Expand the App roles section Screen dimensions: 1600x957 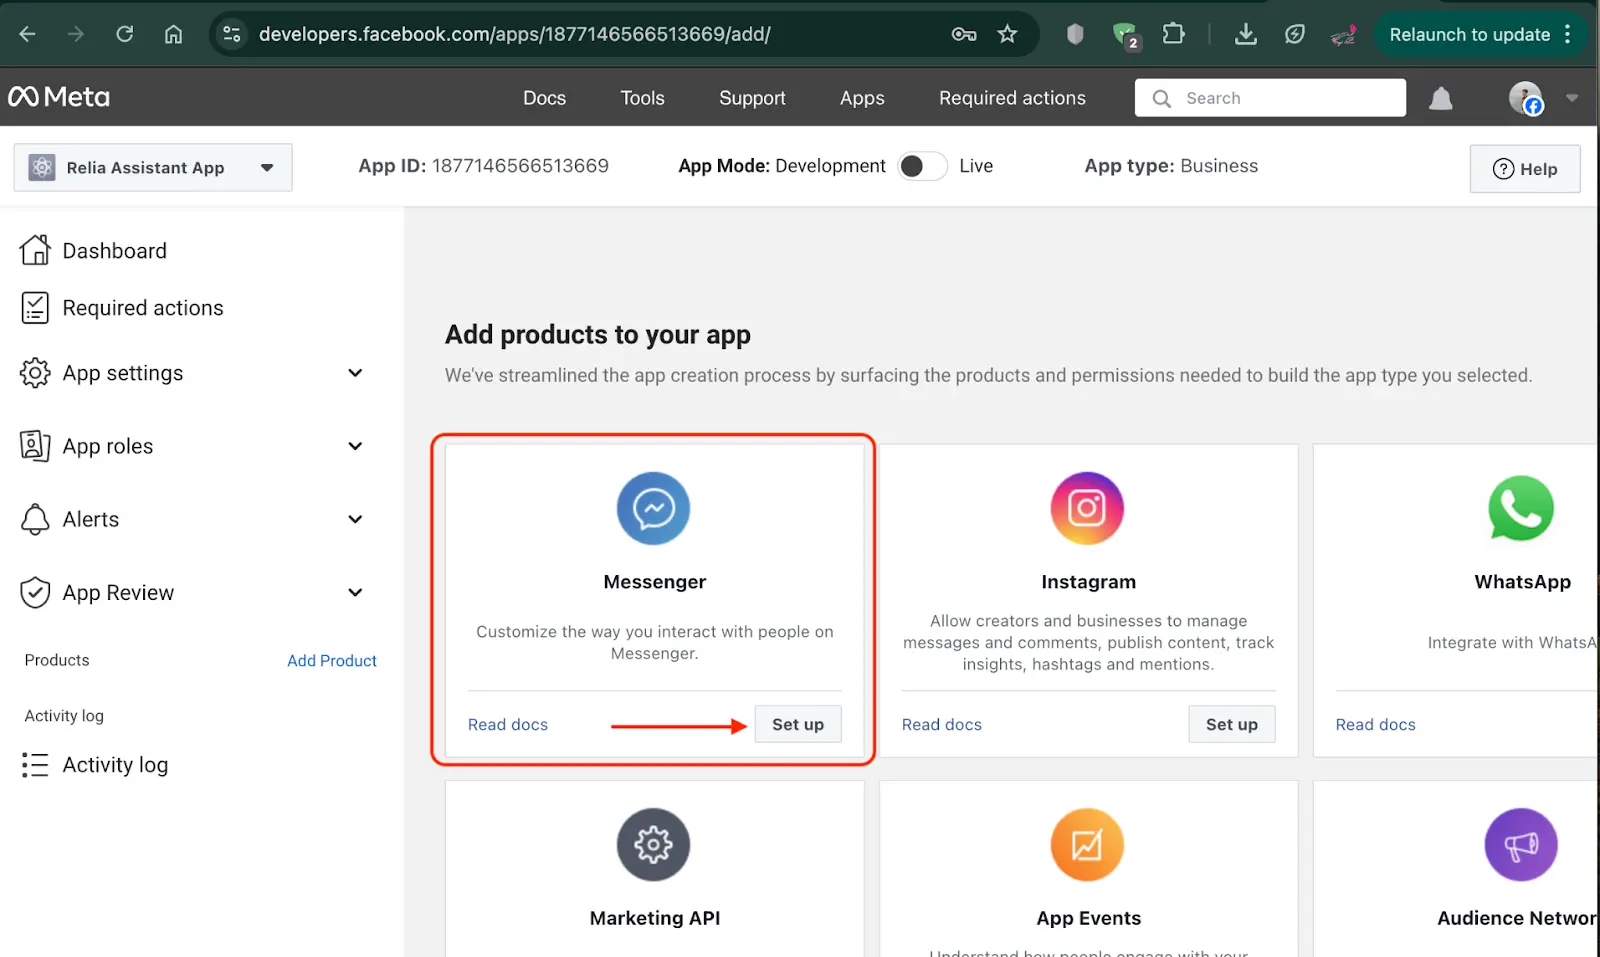(x=107, y=446)
